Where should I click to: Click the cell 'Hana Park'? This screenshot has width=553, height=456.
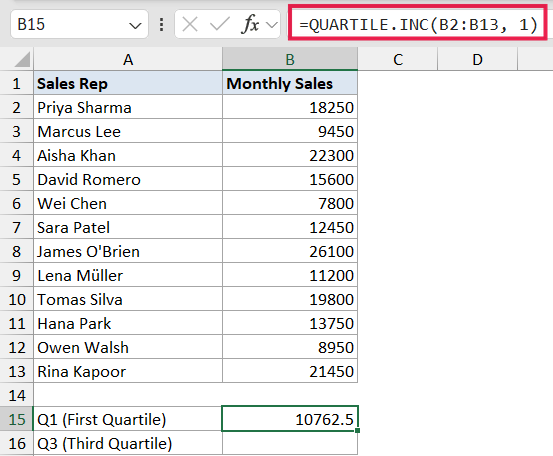point(128,323)
